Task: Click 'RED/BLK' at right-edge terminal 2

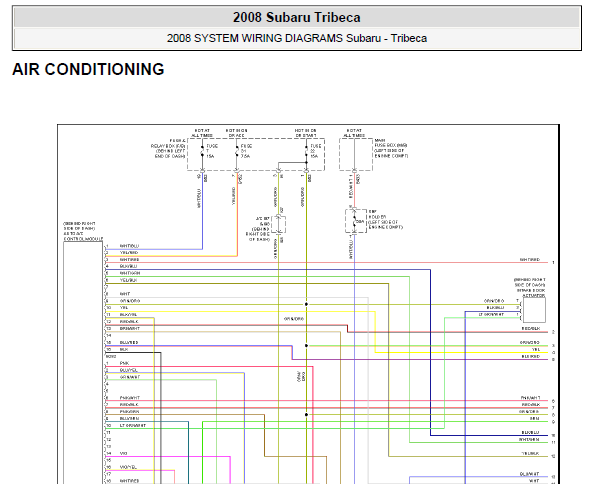Action: (531, 329)
